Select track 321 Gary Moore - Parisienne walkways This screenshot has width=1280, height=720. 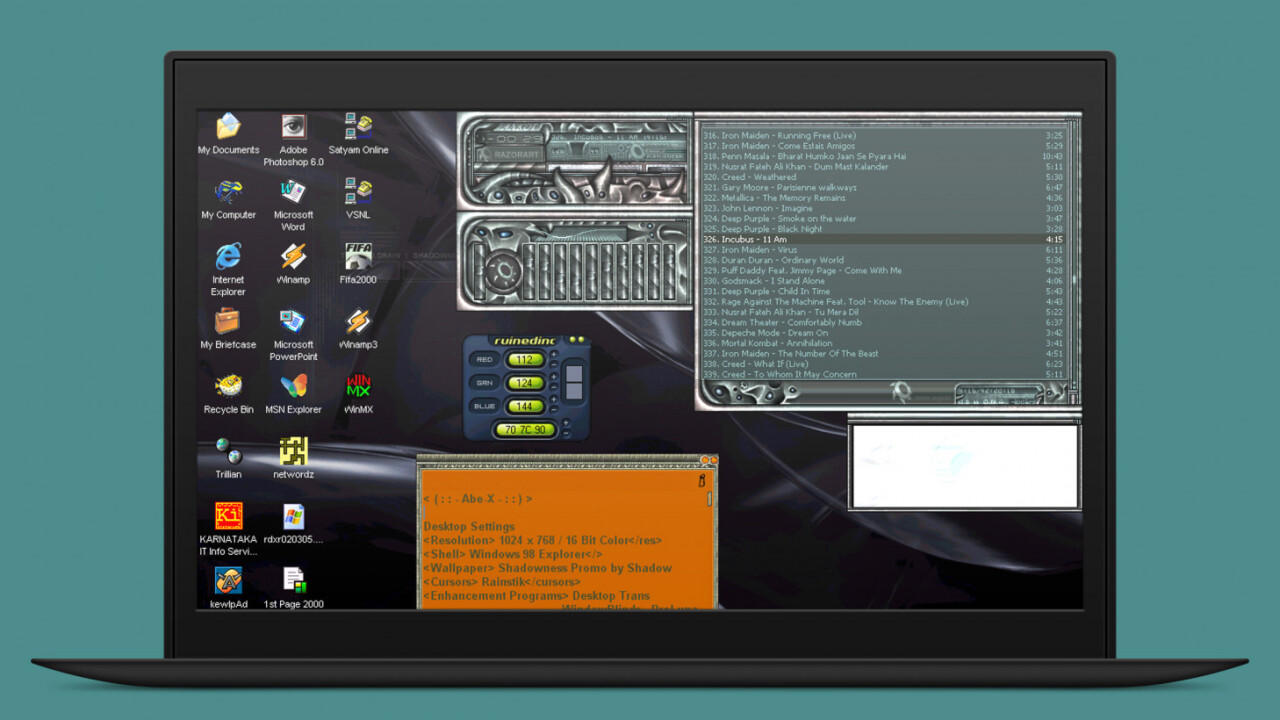coord(790,188)
